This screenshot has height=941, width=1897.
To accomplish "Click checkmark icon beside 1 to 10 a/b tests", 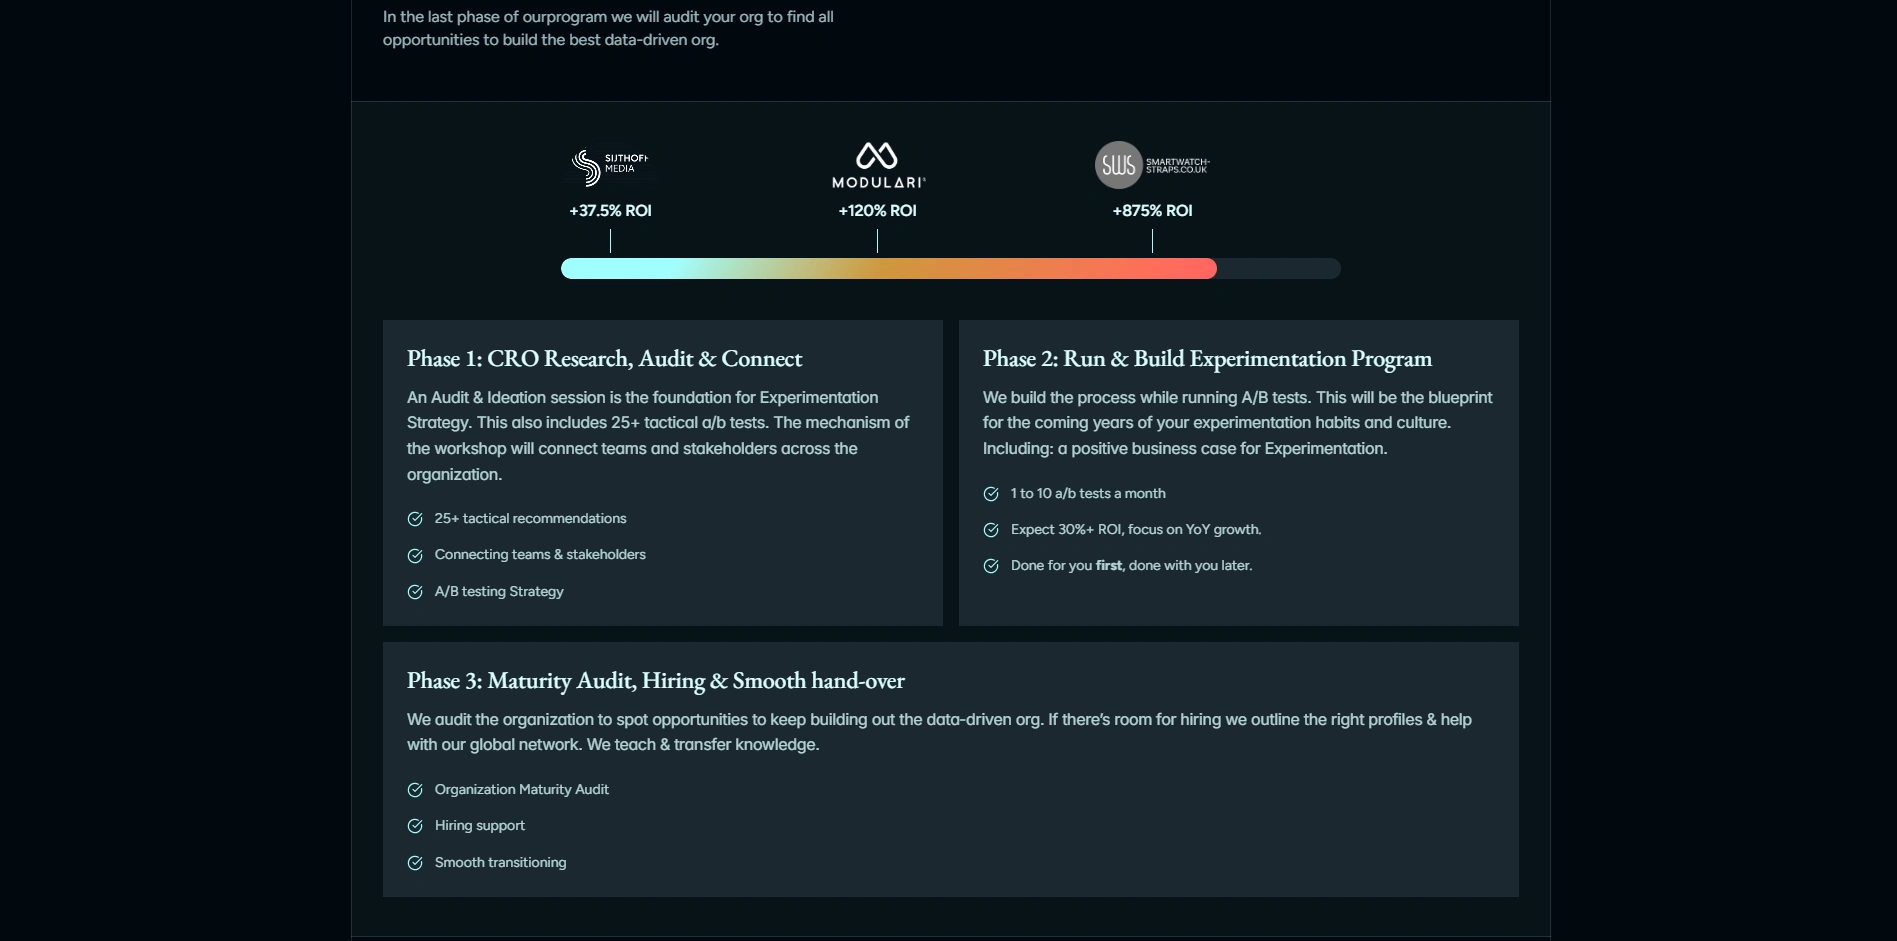I will [x=991, y=494].
